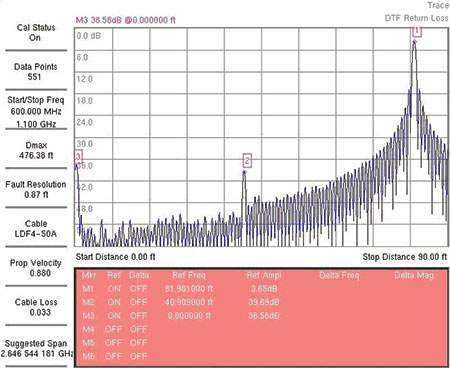Click the M3 Ref ON cell

(x=114, y=316)
